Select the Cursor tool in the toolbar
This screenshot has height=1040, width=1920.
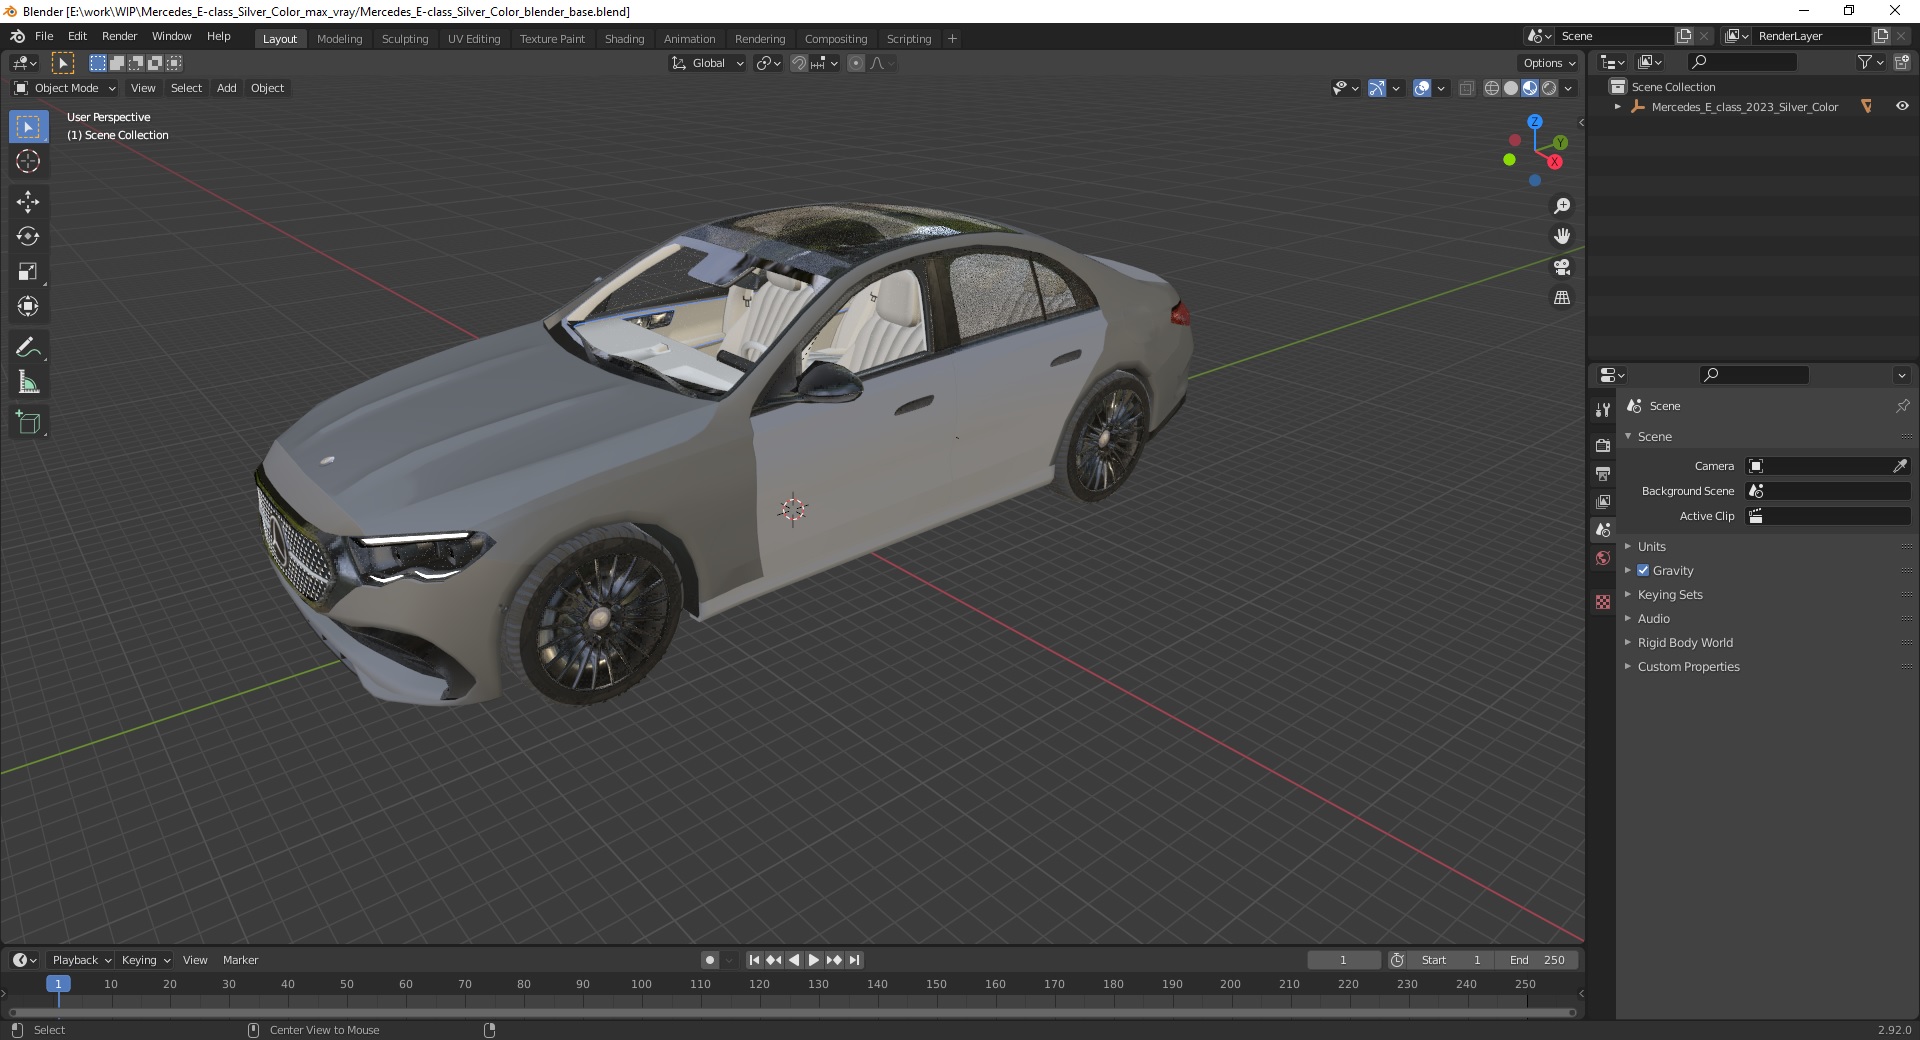click(x=28, y=161)
